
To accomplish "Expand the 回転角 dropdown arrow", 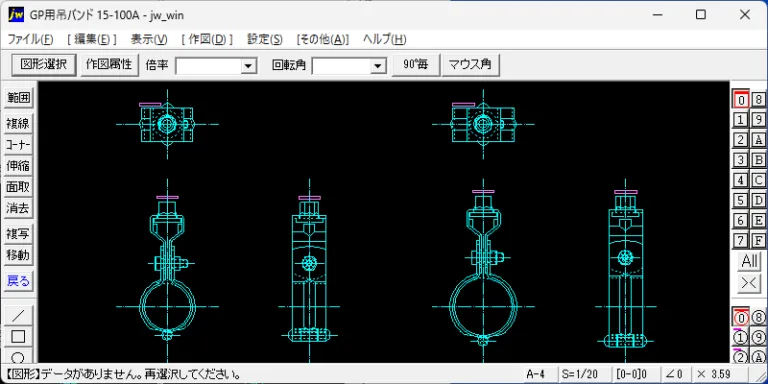I will 378,66.
